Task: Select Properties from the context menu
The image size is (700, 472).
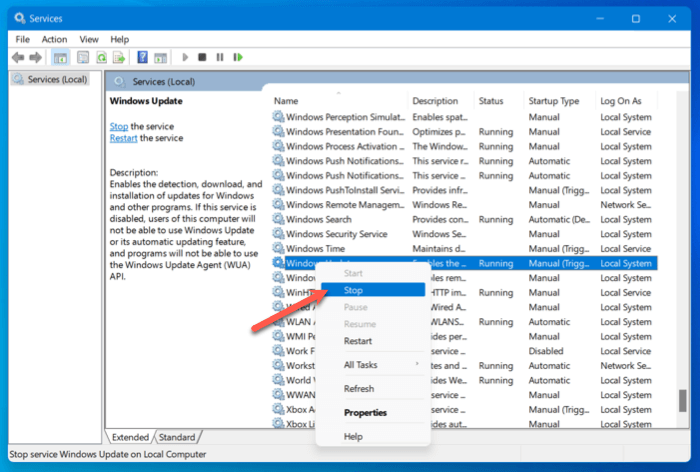Action: pyautogui.click(x=365, y=412)
